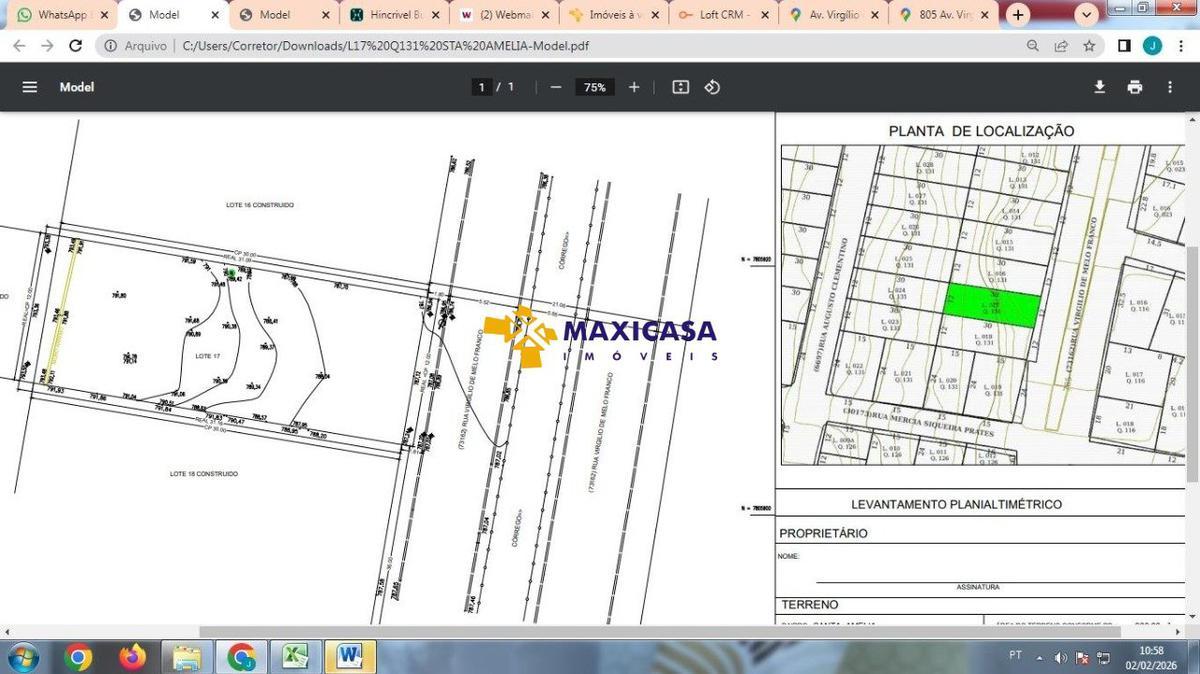Viewport: 1200px width, 674px height.
Task: Show hidden system tray icons
Action: click(x=1041, y=657)
